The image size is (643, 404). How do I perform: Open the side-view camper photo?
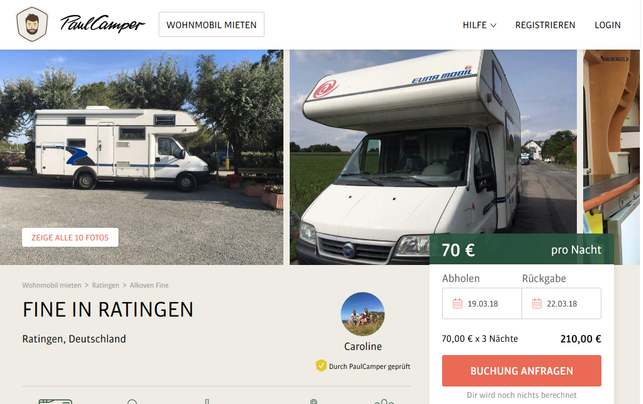point(141,157)
